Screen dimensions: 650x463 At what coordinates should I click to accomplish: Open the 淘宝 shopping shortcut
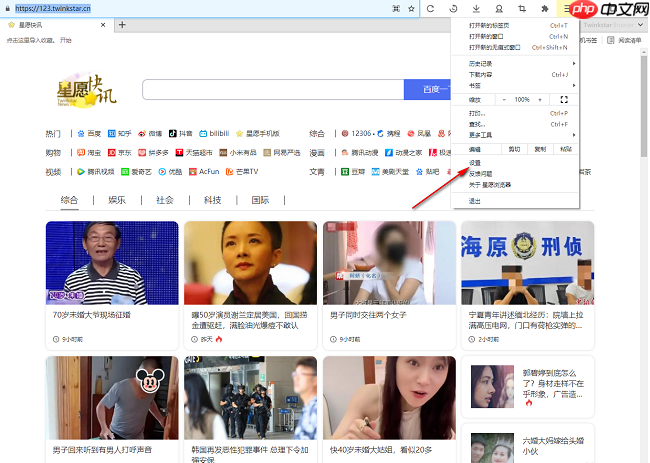coord(89,153)
